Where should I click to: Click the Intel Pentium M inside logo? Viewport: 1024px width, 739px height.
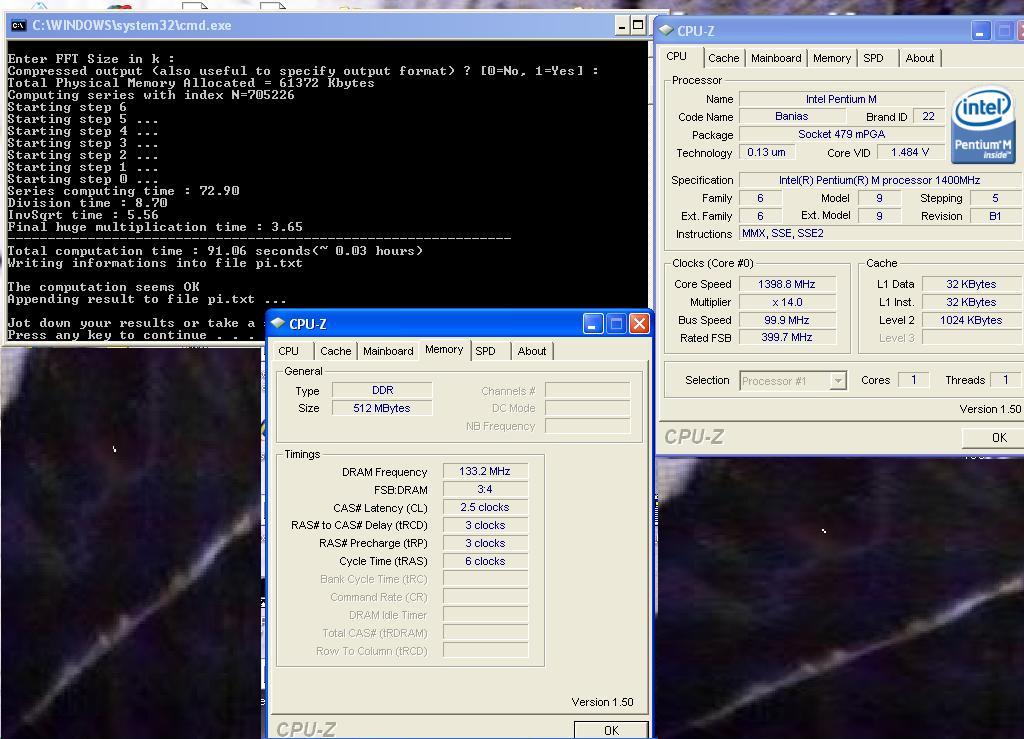pyautogui.click(x=983, y=125)
